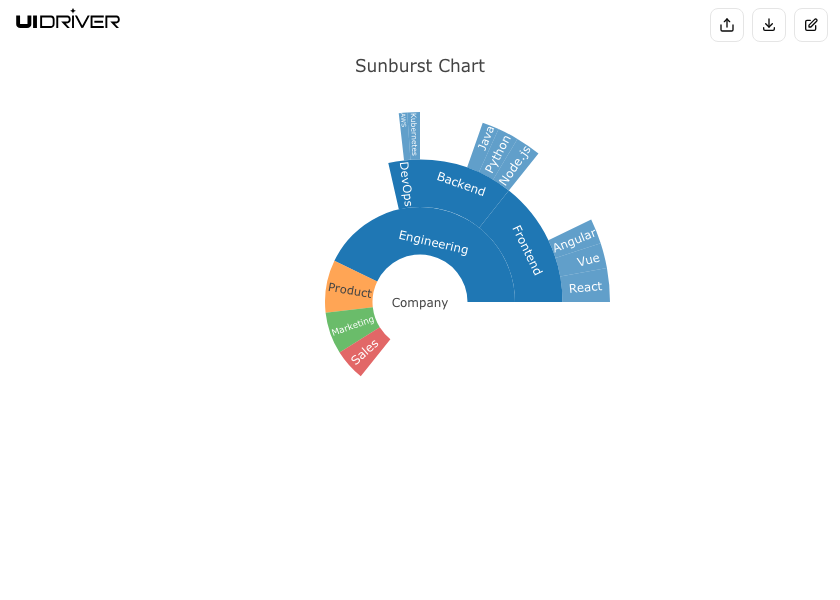Click the Python leaf segment
The height and width of the screenshot is (600, 840).
pyautogui.click(x=498, y=153)
